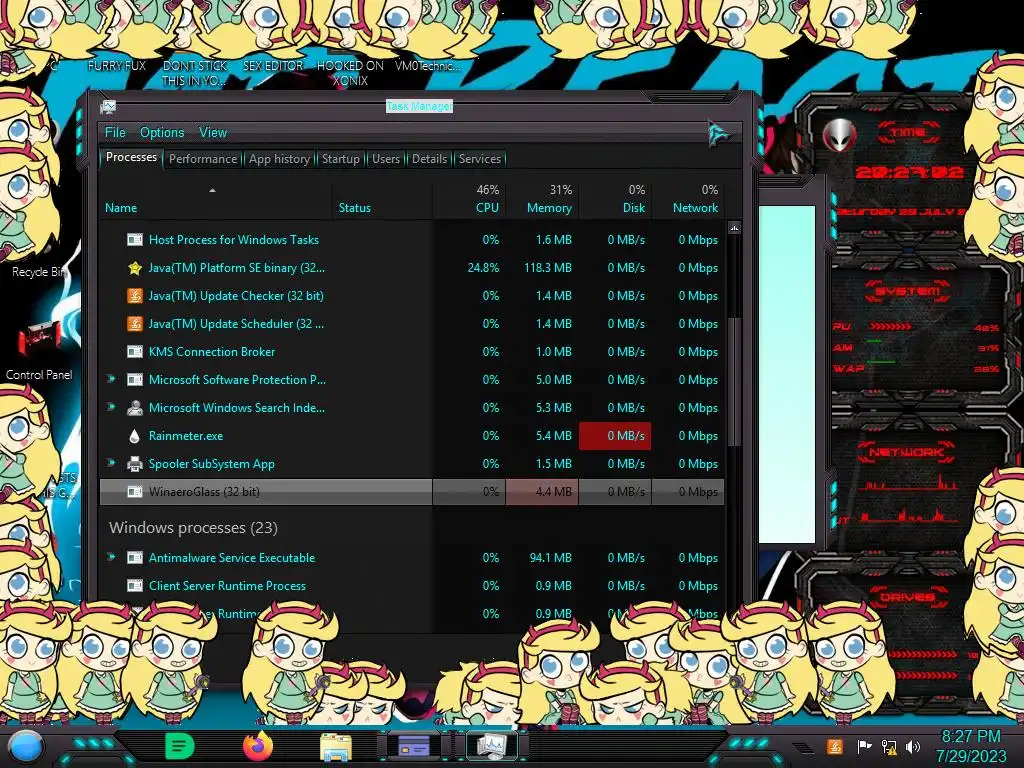This screenshot has width=1024, height=768.
Task: Click the 24.8% CPU value for Java
Action: point(483,268)
